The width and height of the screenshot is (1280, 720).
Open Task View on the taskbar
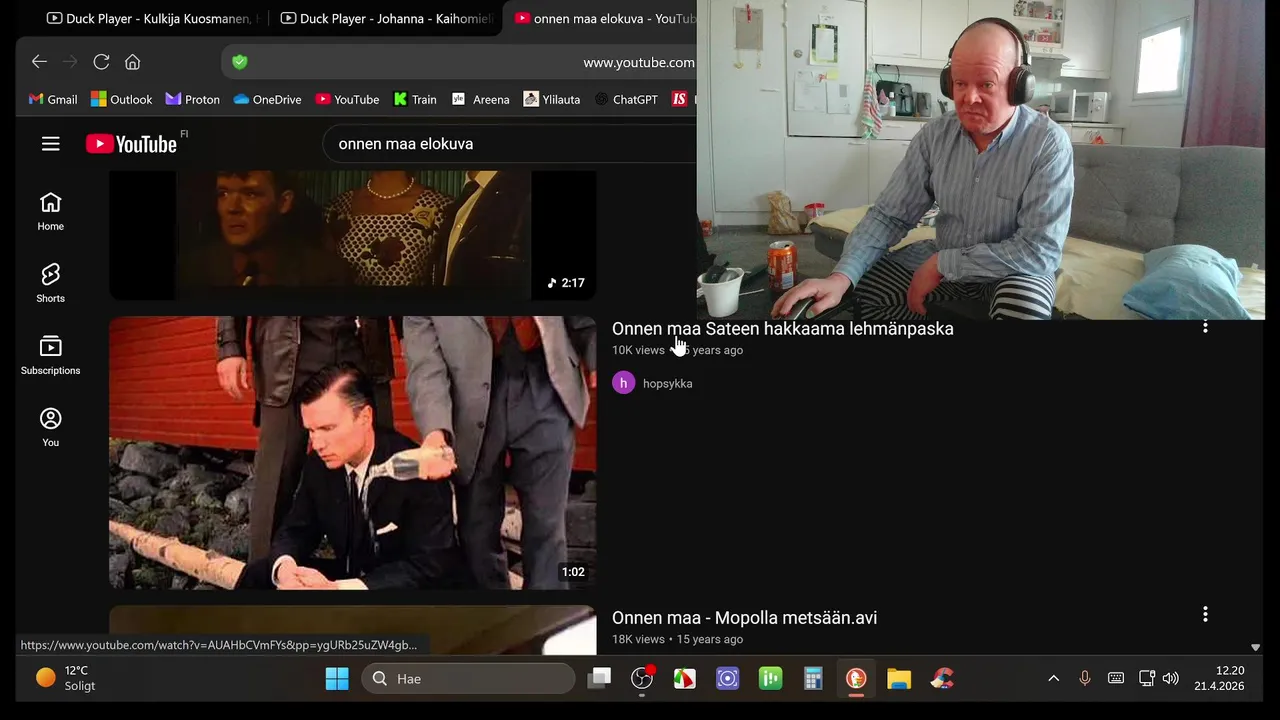[x=600, y=679]
